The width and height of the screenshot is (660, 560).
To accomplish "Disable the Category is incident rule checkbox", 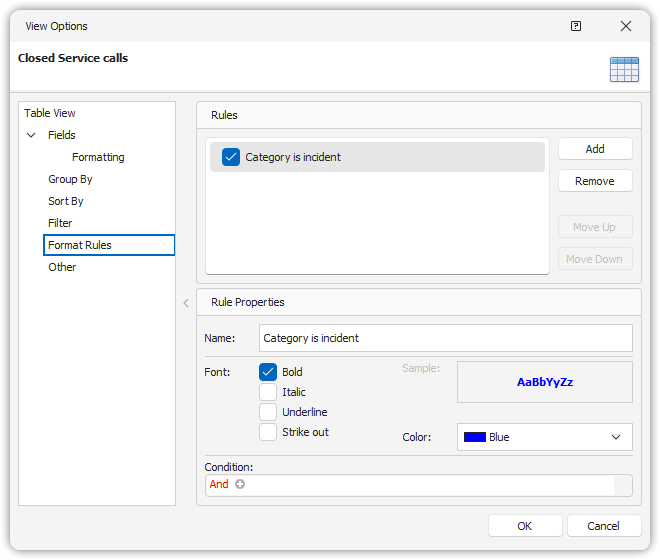I will click(x=231, y=157).
